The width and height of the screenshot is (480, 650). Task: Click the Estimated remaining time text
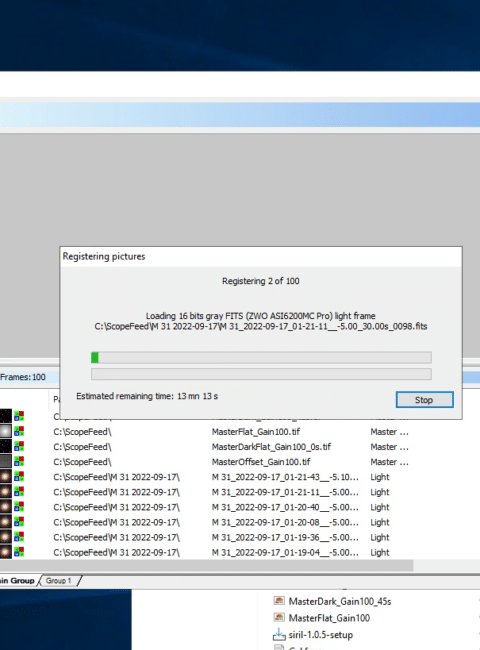pyautogui.click(x=147, y=396)
